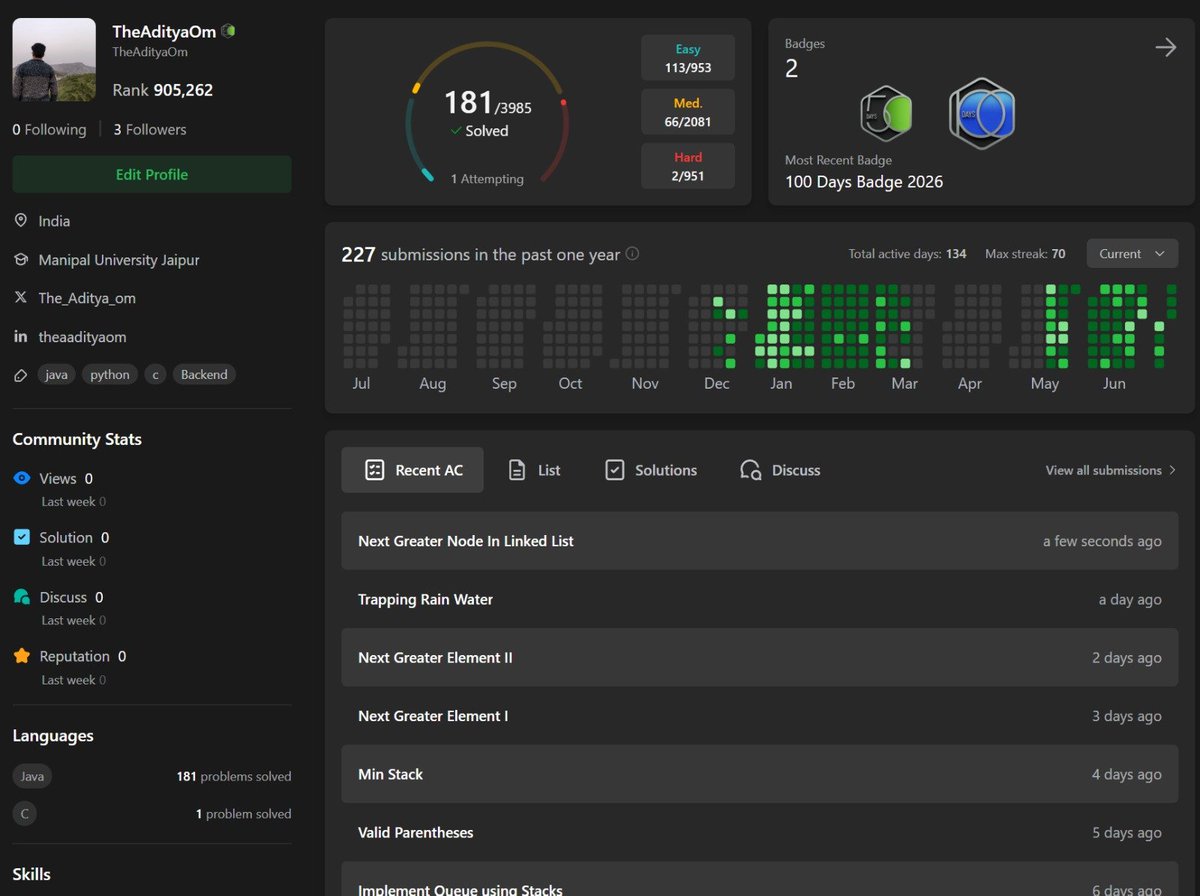Open Next Greater Element II submission
Viewport: 1200px width, 896px height.
[760, 658]
